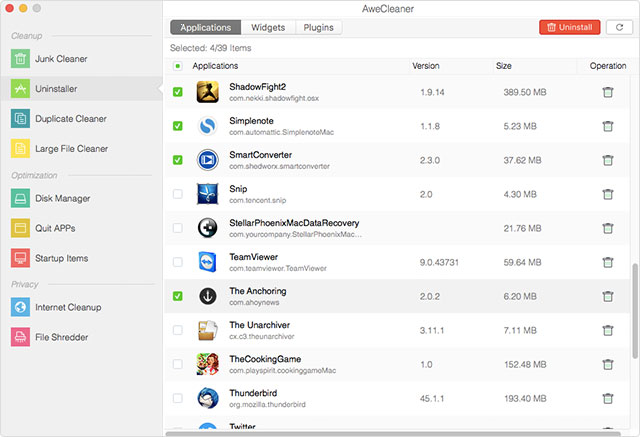Open Large File Cleaner icon
The image size is (640, 437).
point(21,149)
